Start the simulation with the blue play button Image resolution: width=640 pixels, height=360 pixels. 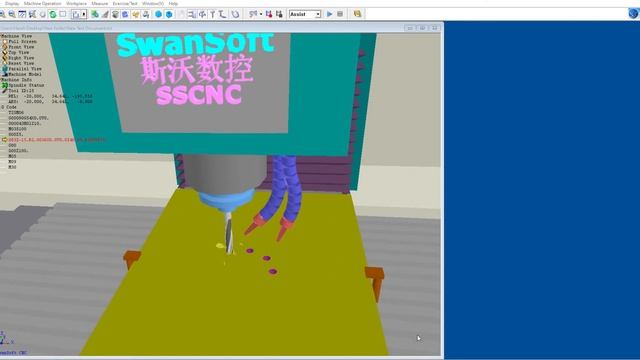tap(330, 14)
